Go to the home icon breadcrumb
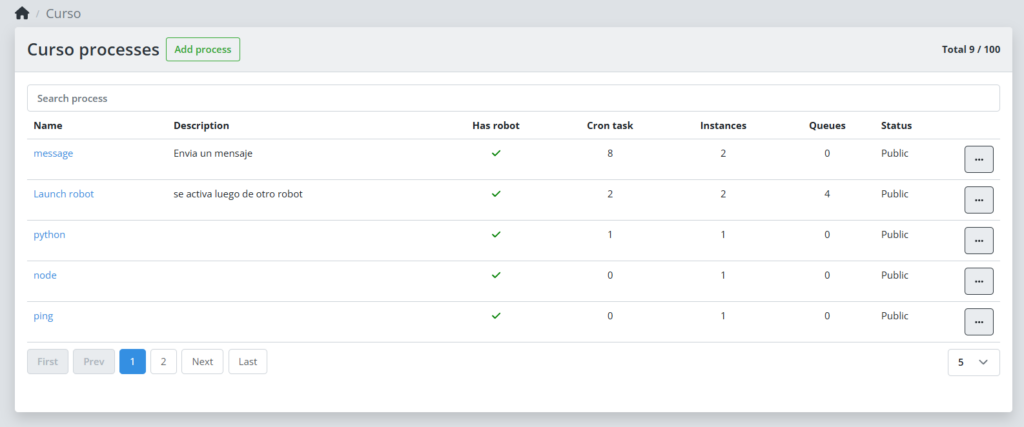 point(22,13)
